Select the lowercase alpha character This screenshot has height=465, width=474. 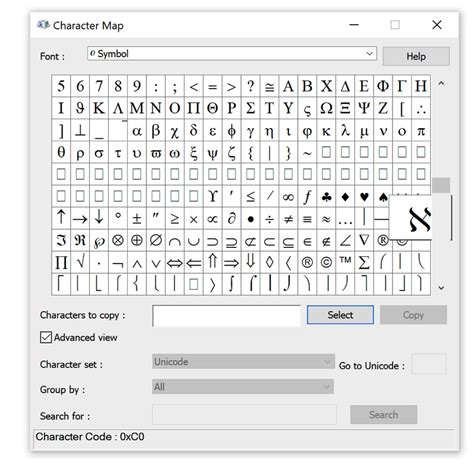coord(137,131)
